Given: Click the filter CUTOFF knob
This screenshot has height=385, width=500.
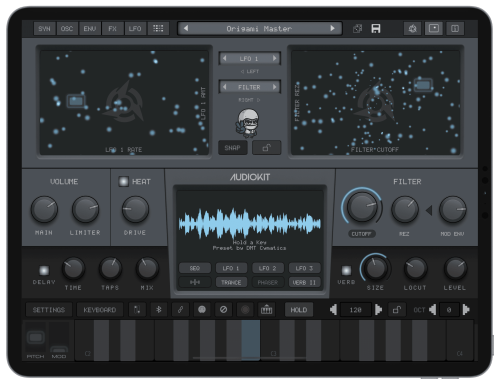Looking at the screenshot, I should (x=362, y=208).
